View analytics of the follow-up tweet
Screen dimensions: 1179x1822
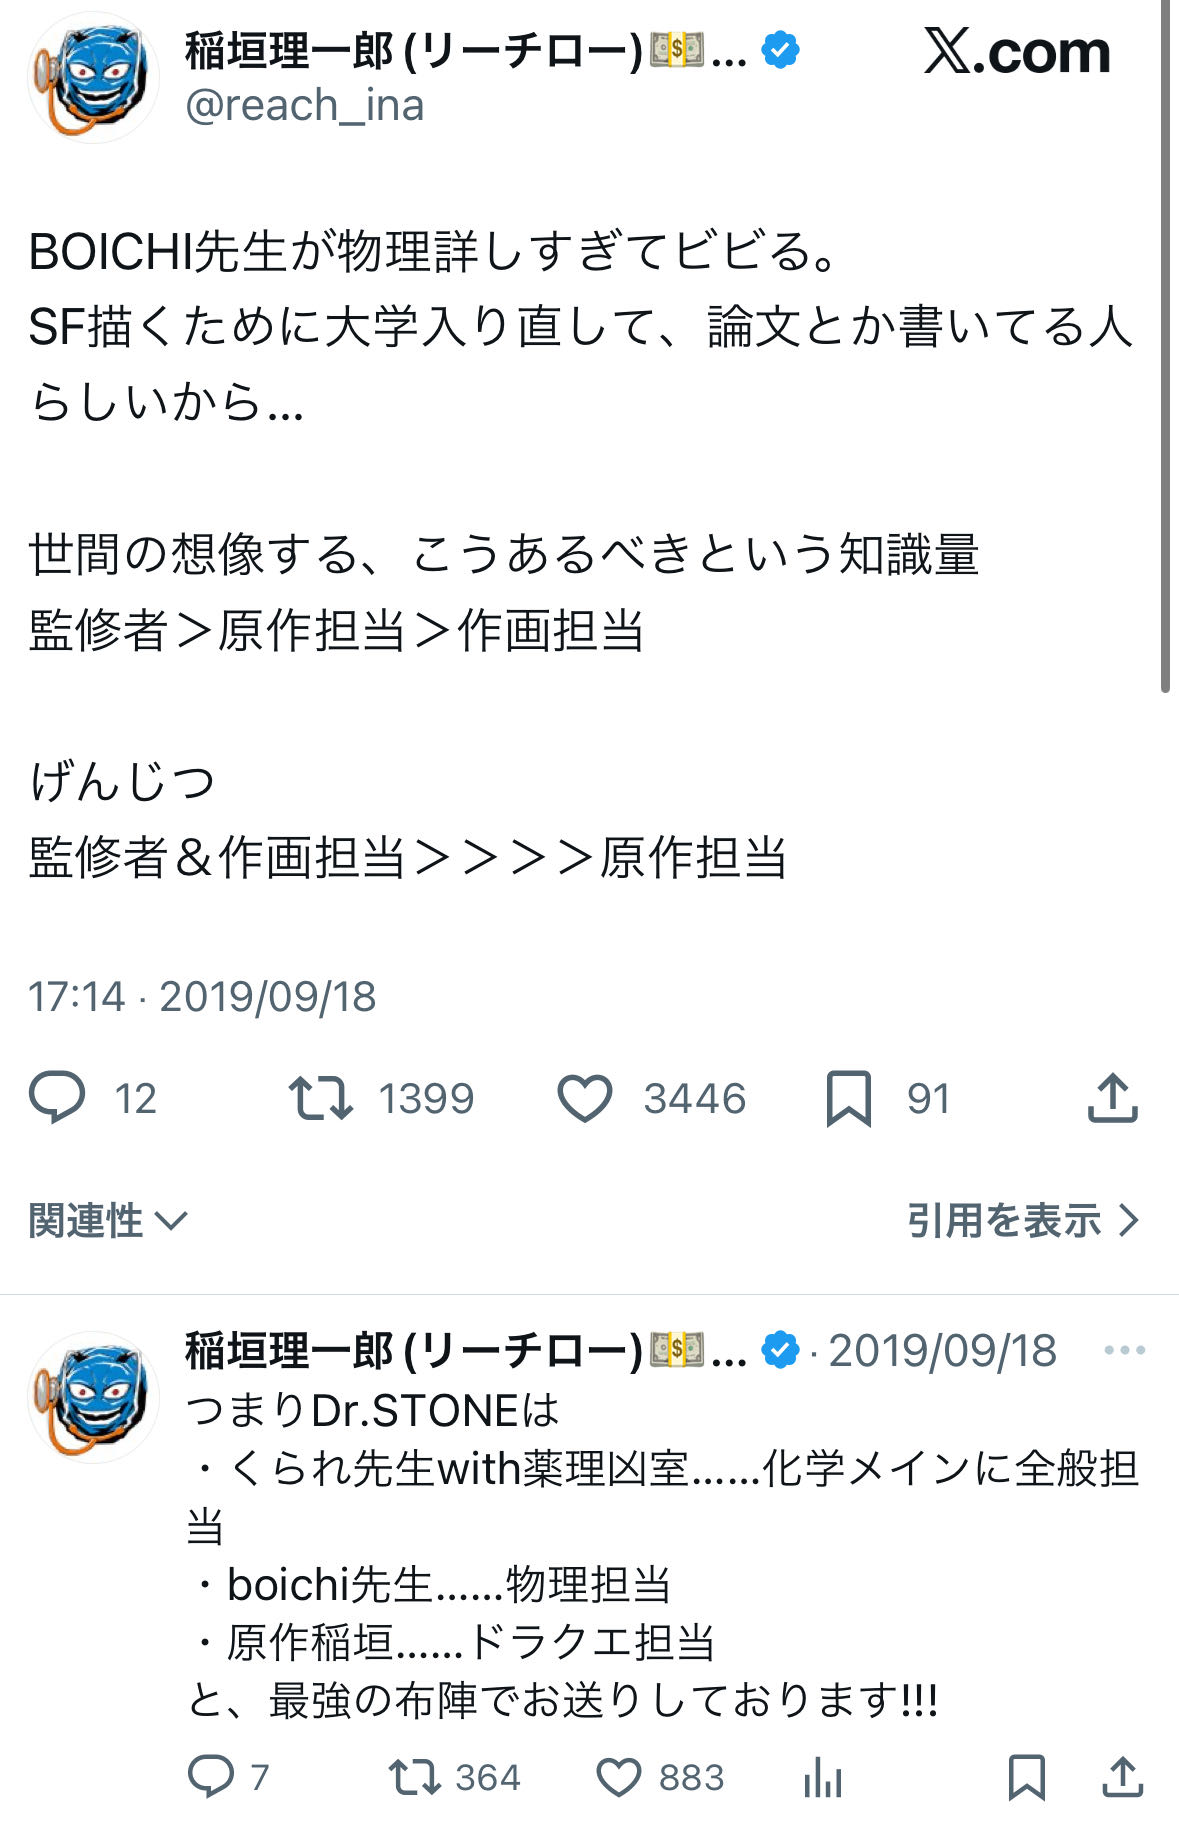point(822,1777)
